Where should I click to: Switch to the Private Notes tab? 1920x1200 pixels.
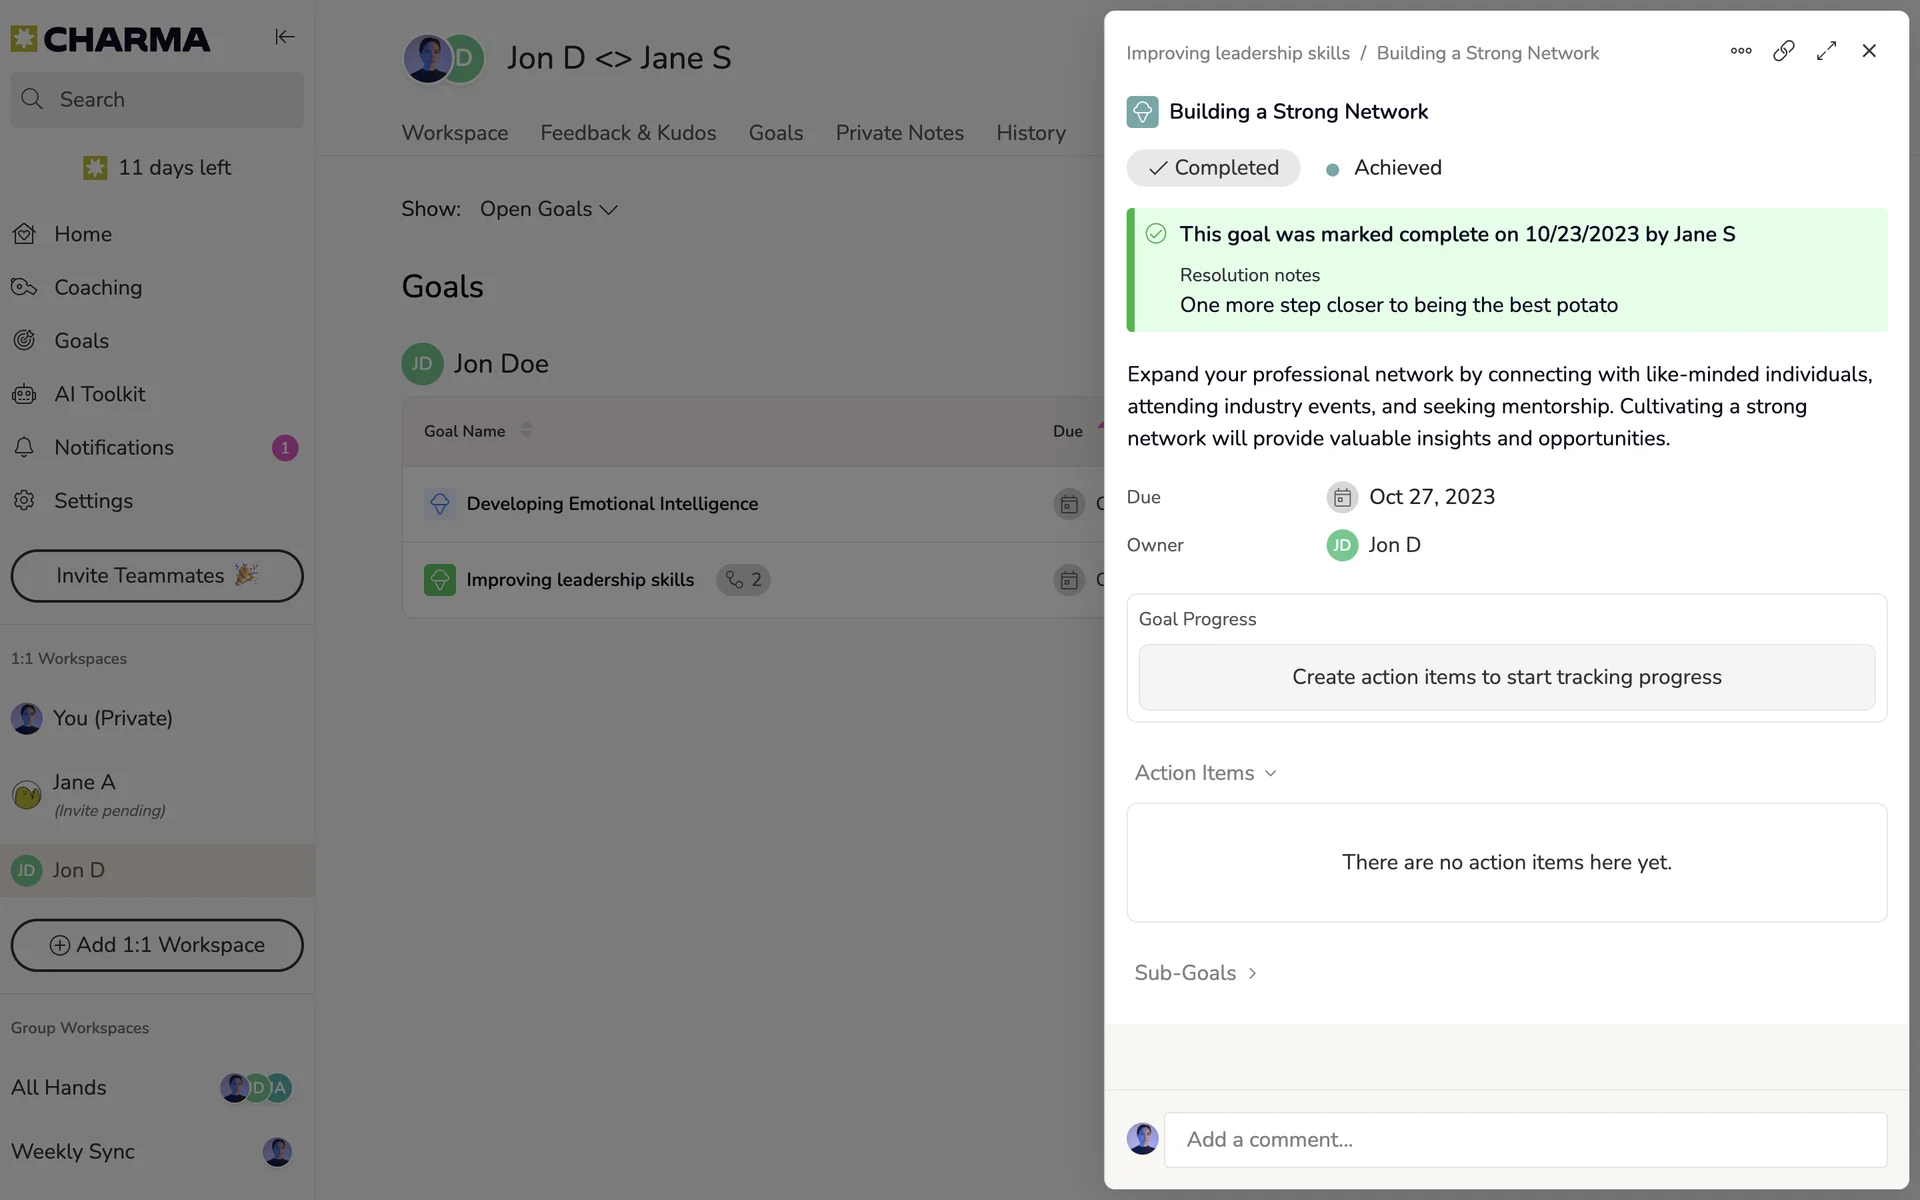(x=899, y=133)
